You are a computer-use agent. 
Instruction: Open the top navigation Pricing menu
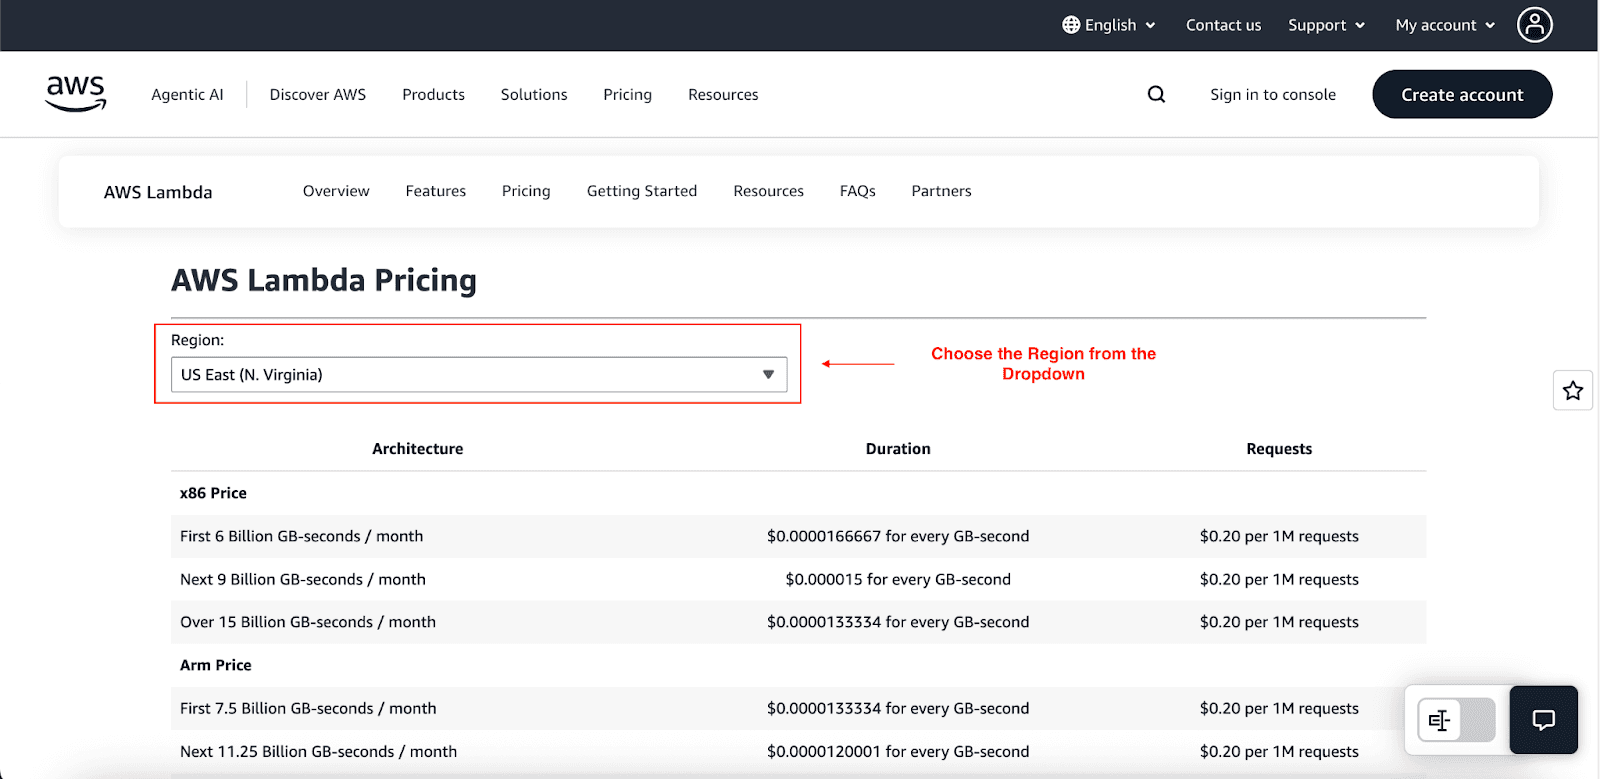(x=627, y=94)
